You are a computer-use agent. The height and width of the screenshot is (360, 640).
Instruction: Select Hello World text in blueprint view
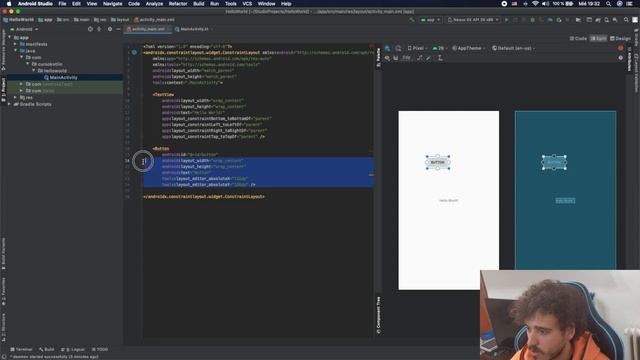565,200
